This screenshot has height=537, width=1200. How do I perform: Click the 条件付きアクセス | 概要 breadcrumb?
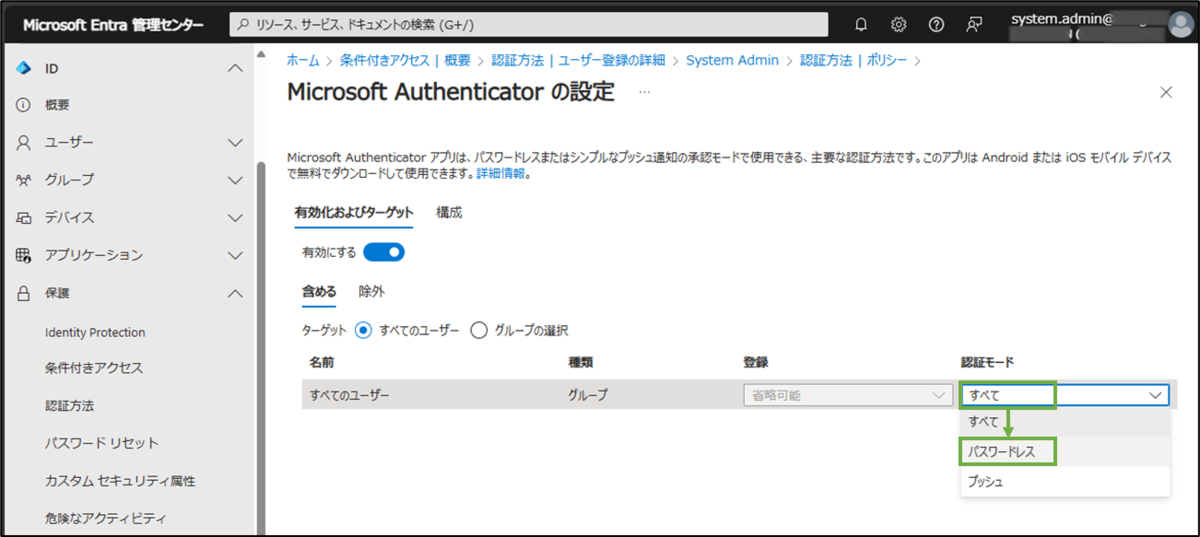click(x=405, y=60)
